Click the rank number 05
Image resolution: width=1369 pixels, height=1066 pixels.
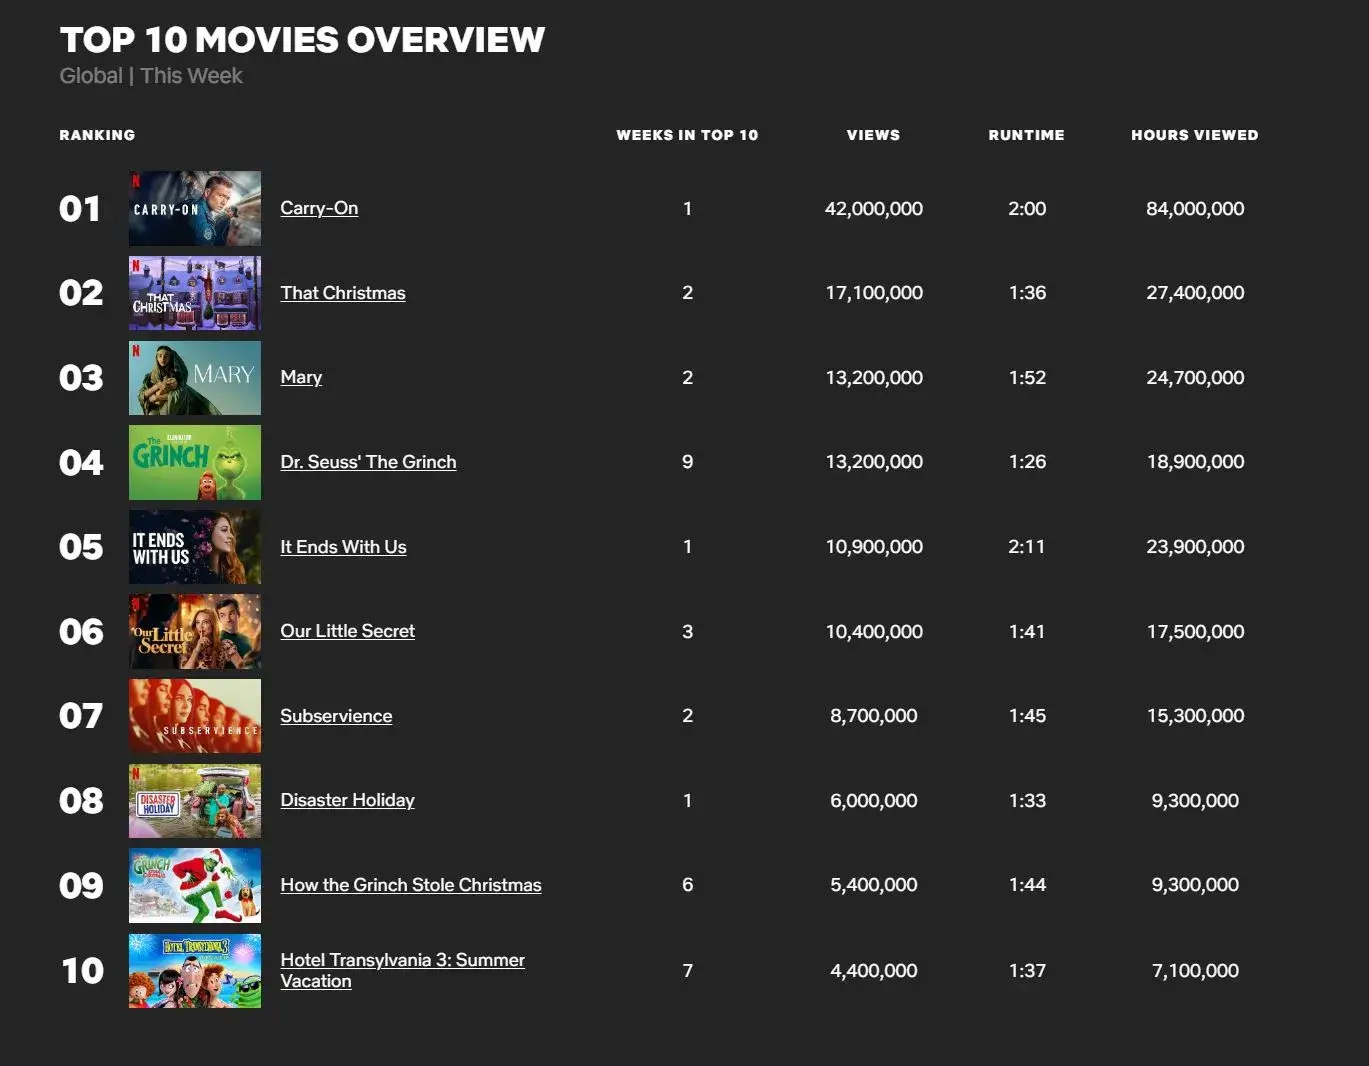(x=81, y=547)
